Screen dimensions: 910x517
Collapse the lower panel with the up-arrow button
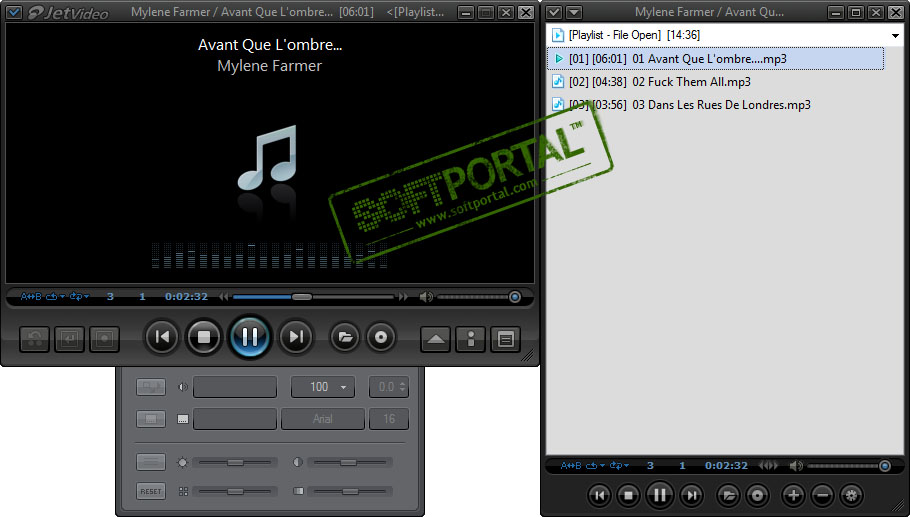pyautogui.click(x=436, y=339)
